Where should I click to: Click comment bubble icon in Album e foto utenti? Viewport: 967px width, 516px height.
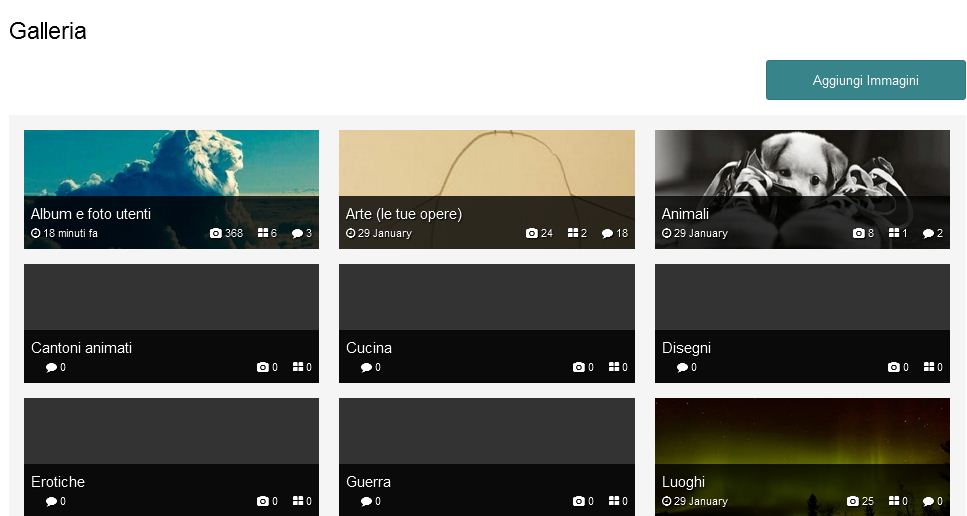point(297,233)
